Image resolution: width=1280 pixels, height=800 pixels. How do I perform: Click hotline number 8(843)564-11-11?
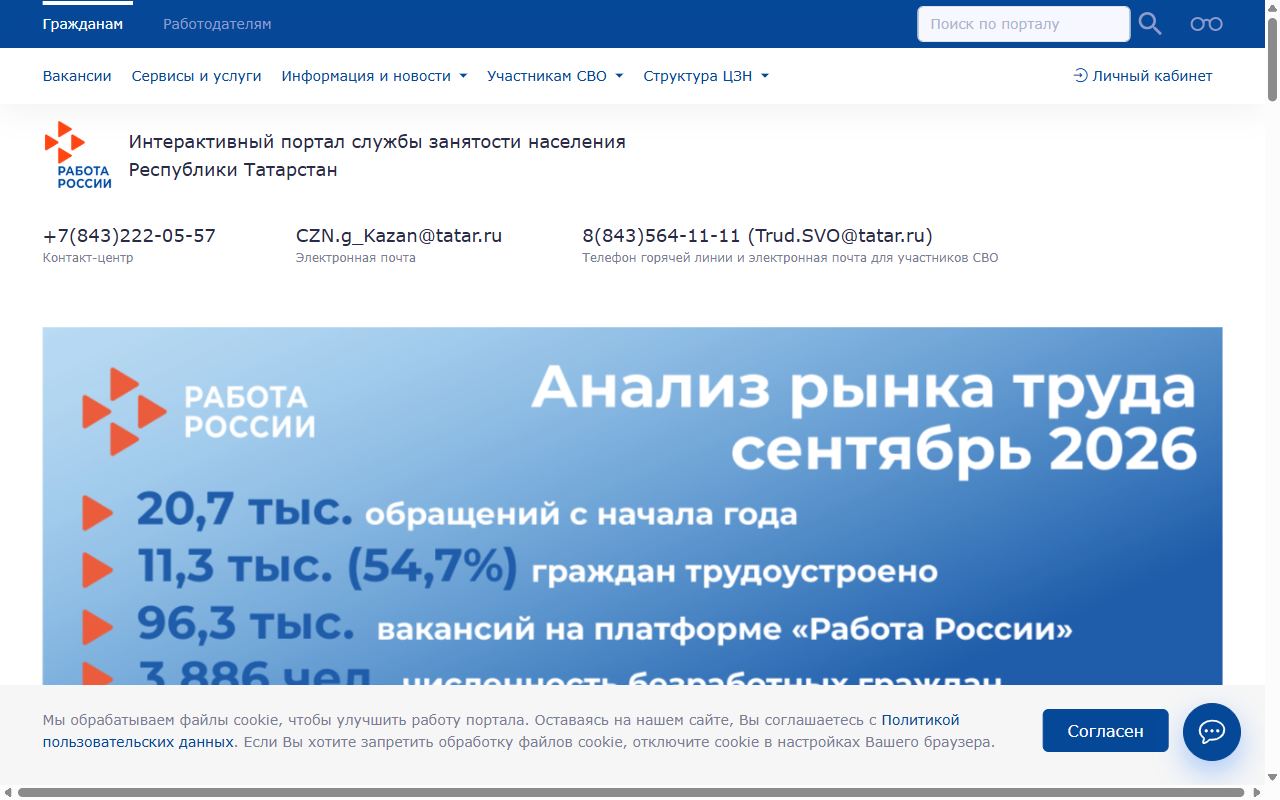[x=661, y=236]
